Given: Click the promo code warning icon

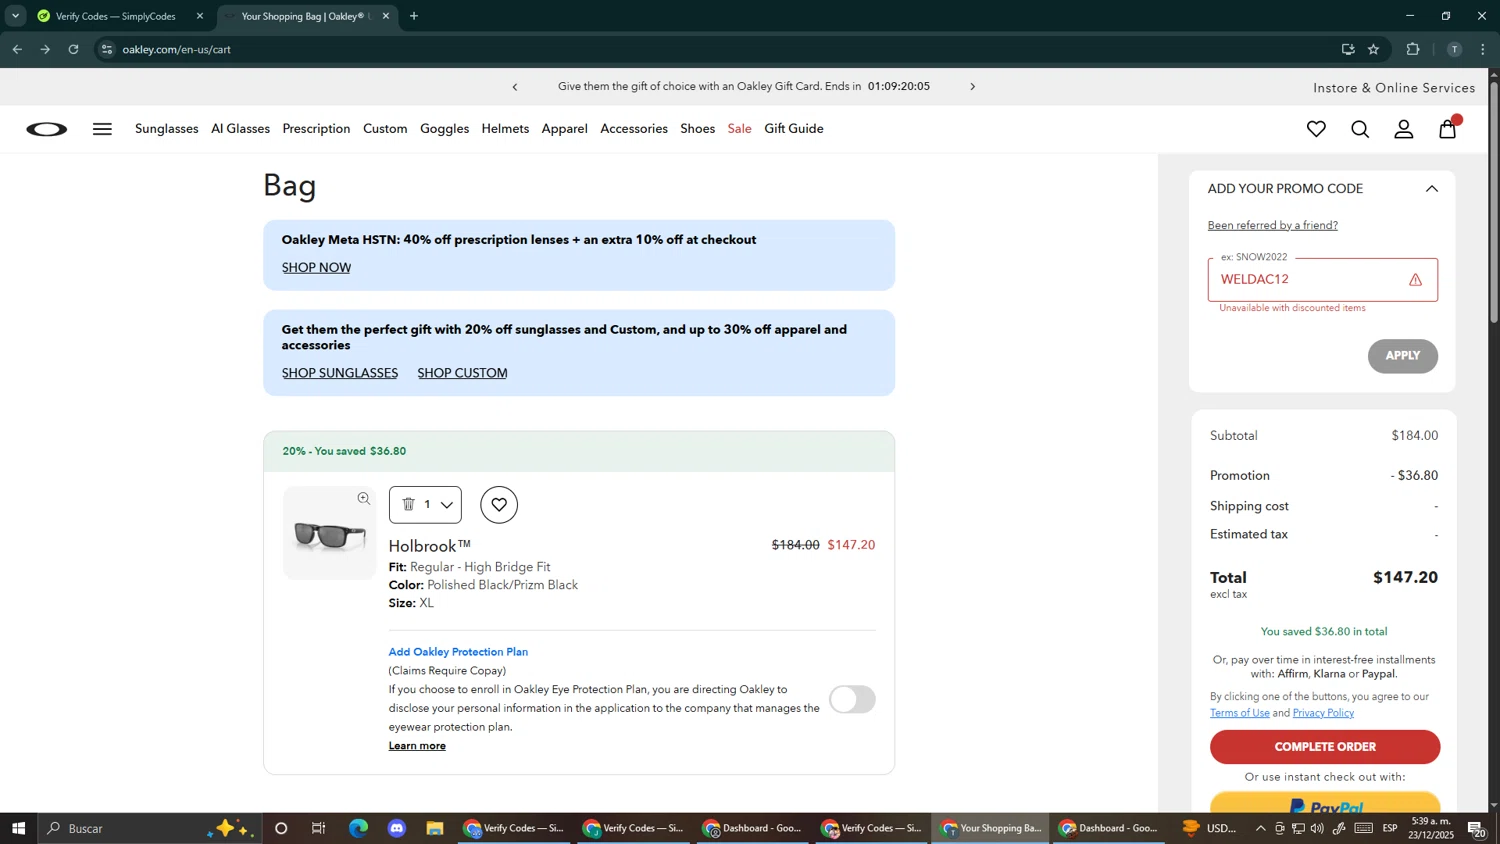Looking at the screenshot, I should pyautogui.click(x=1415, y=280).
